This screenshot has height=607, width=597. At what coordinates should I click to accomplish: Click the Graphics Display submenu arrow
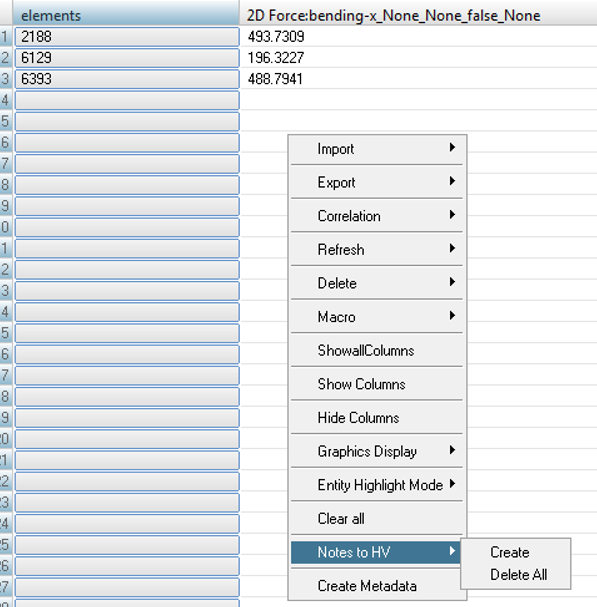click(452, 450)
